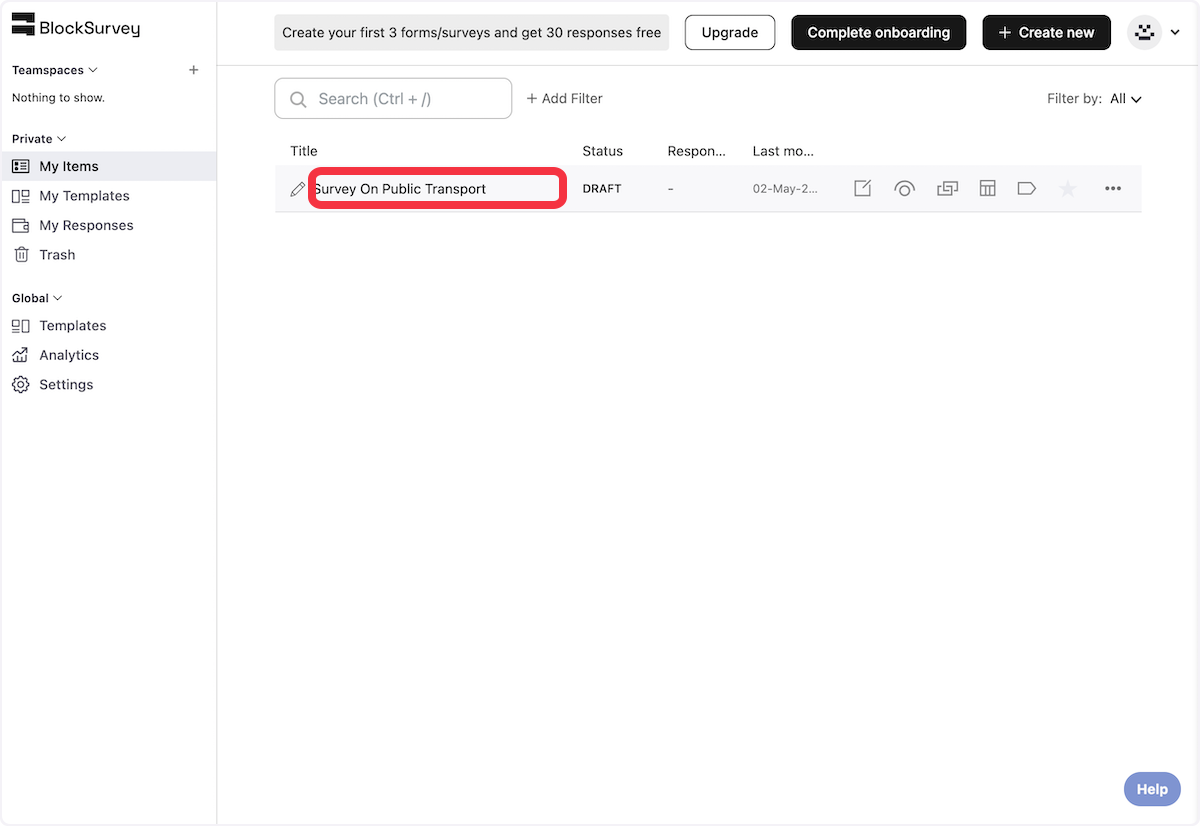Viewport: 1200px width, 826px height.
Task: Favorite the survey by clicking the star
Action: click(x=1067, y=188)
